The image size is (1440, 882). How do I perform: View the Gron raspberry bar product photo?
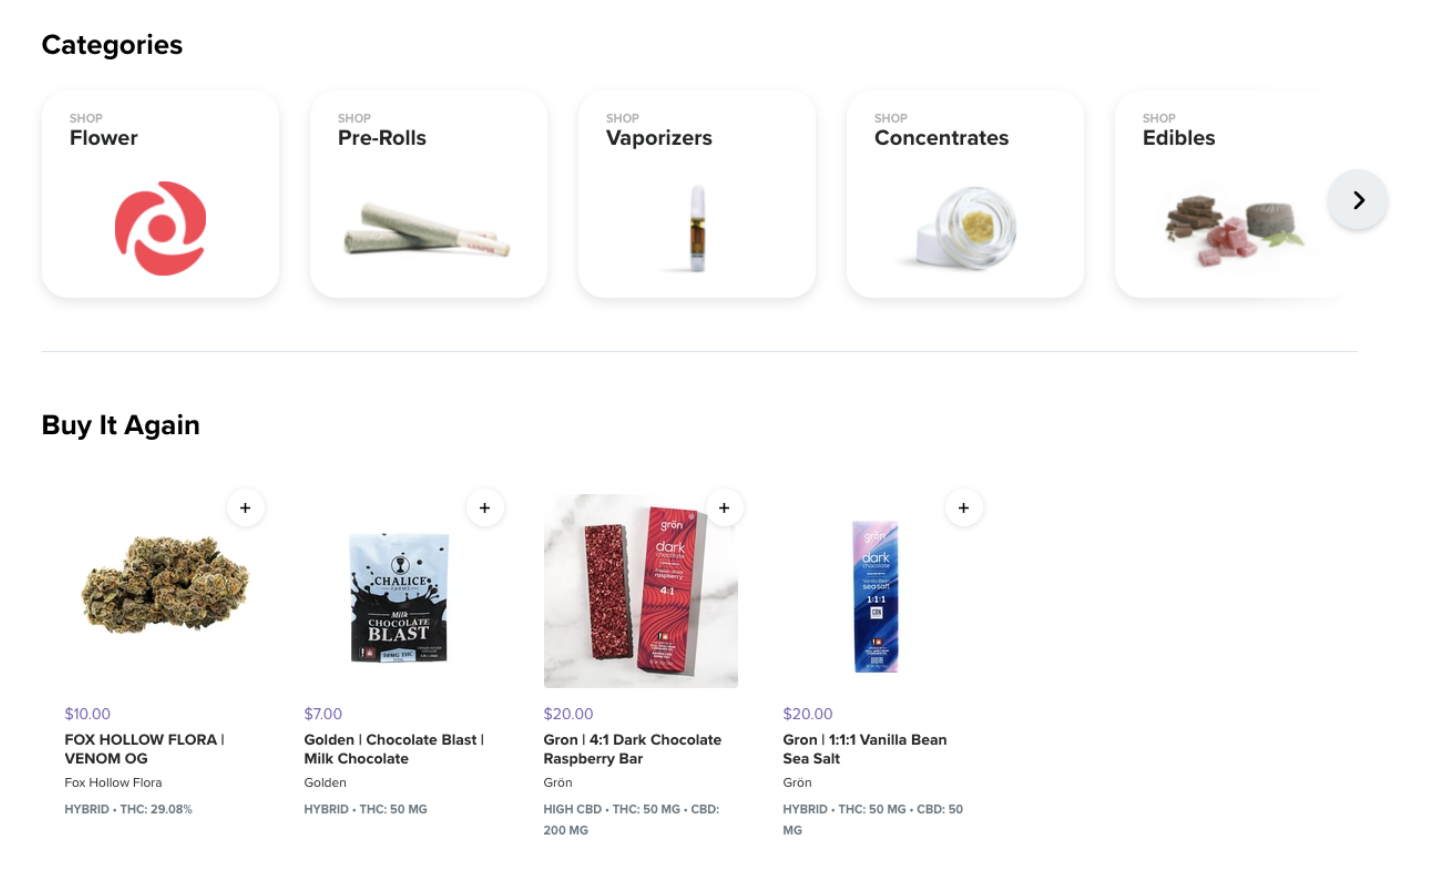click(x=641, y=591)
